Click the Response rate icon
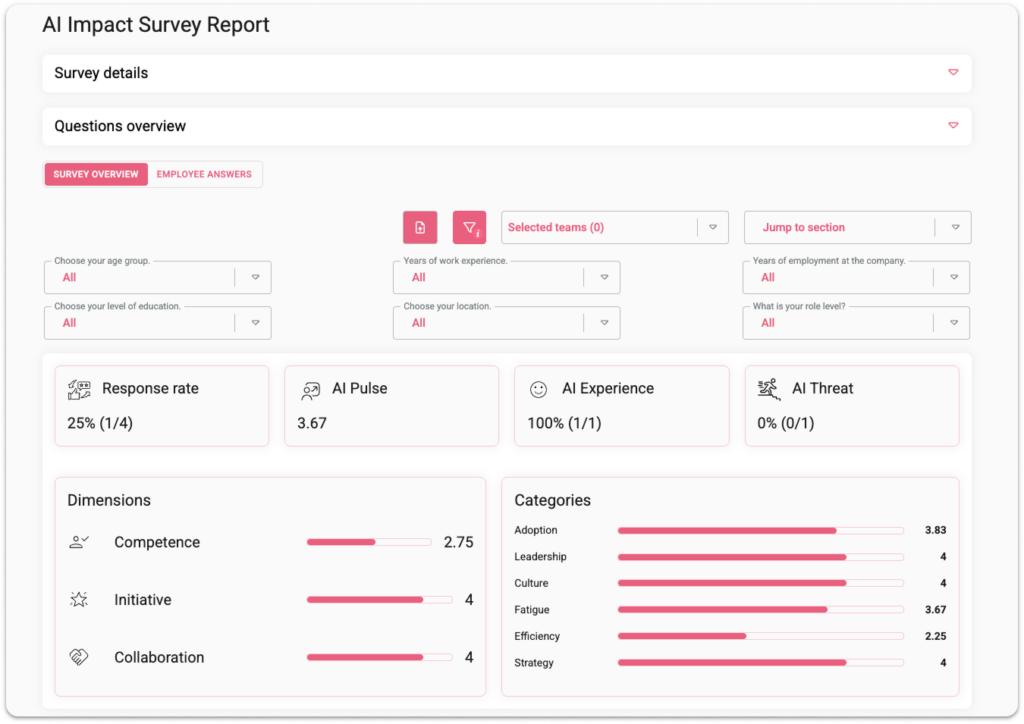Image resolution: width=1024 pixels, height=724 pixels. (x=79, y=390)
